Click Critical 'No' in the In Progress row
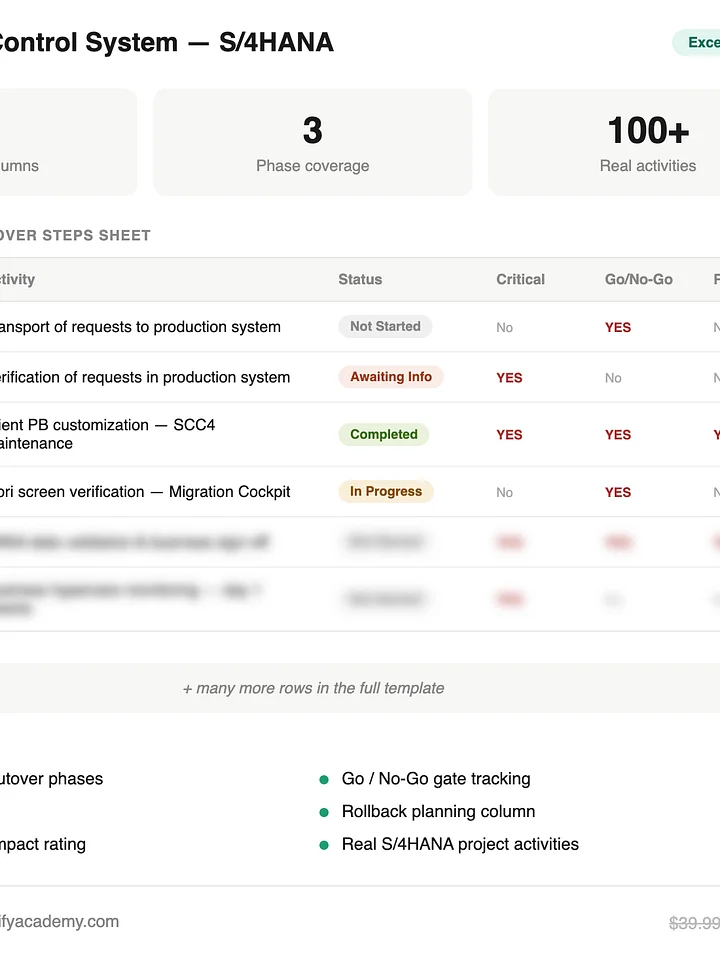The image size is (720, 960). pos(504,492)
